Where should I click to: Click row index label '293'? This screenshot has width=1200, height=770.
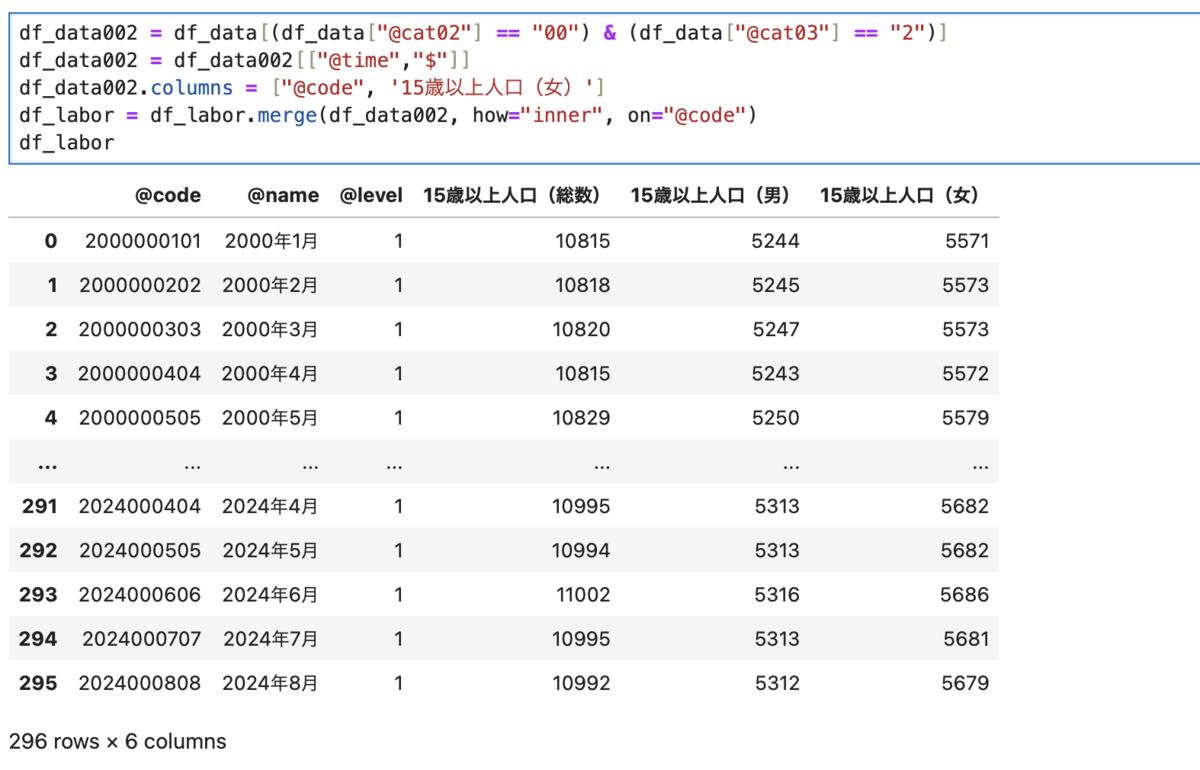(x=38, y=594)
